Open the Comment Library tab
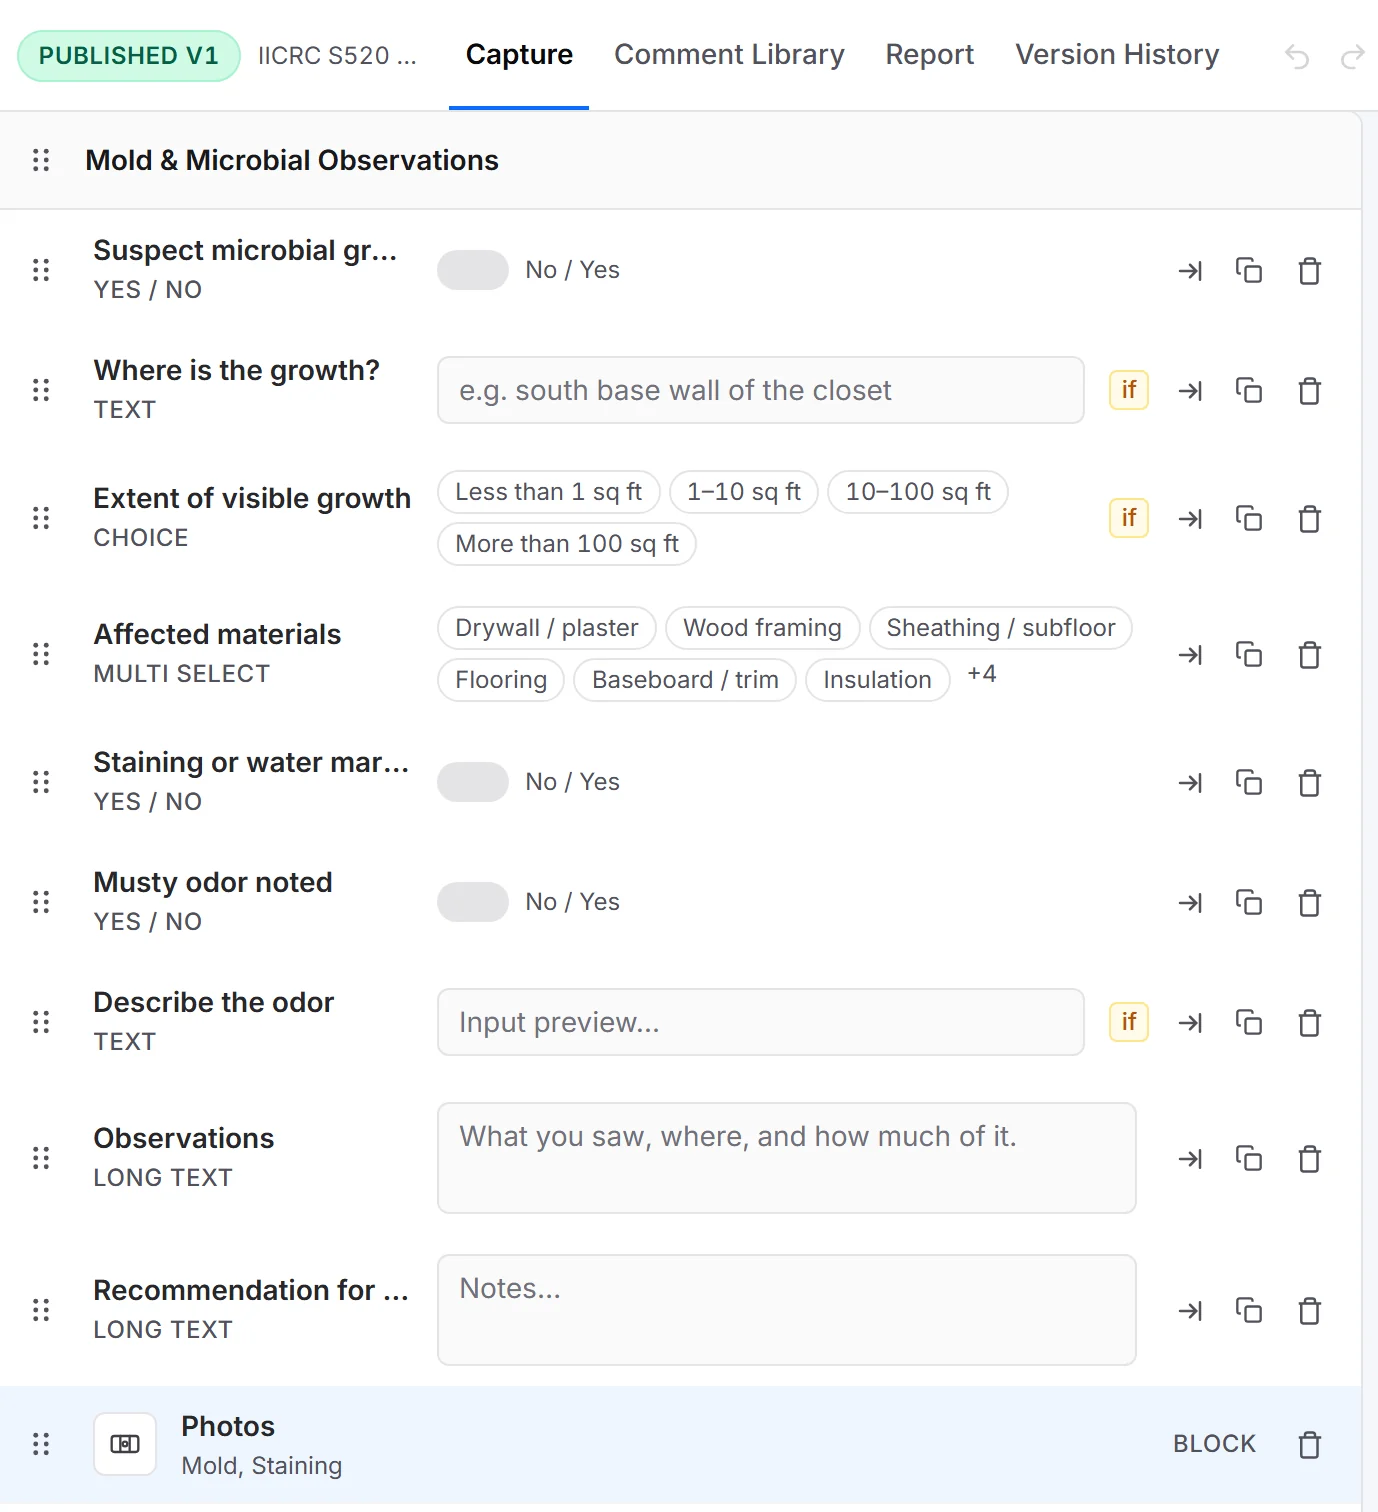 click(729, 55)
